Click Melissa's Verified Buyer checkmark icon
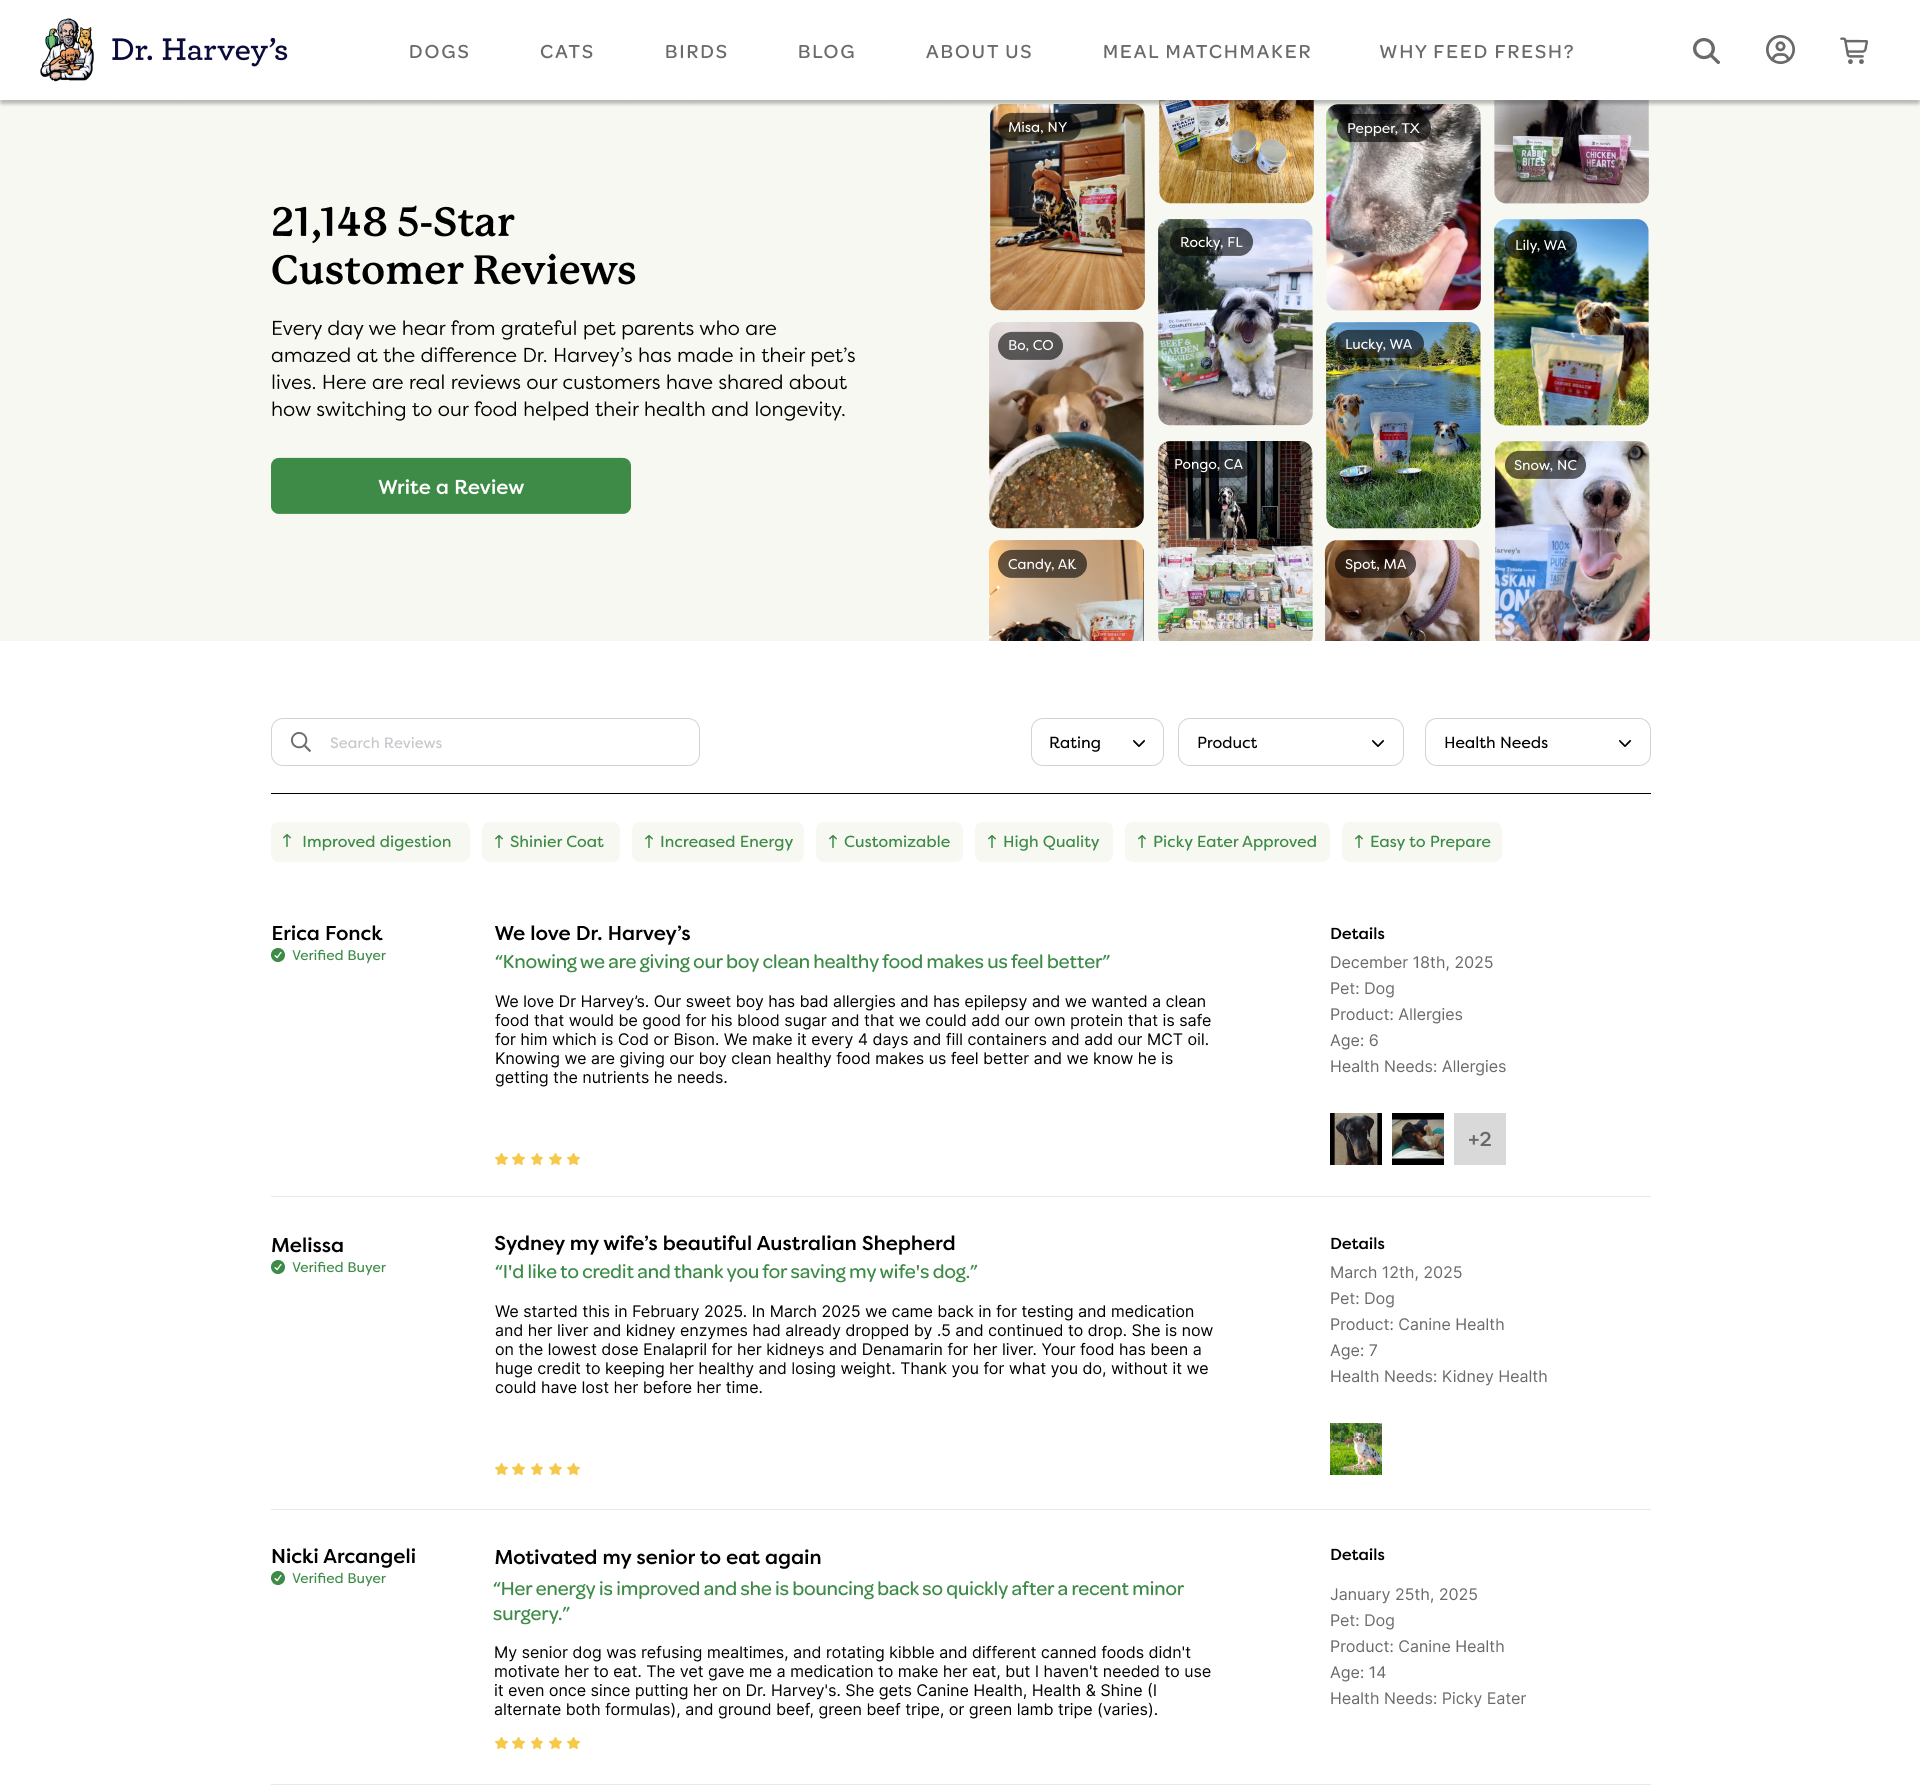The width and height of the screenshot is (1920, 1785). tap(278, 1267)
